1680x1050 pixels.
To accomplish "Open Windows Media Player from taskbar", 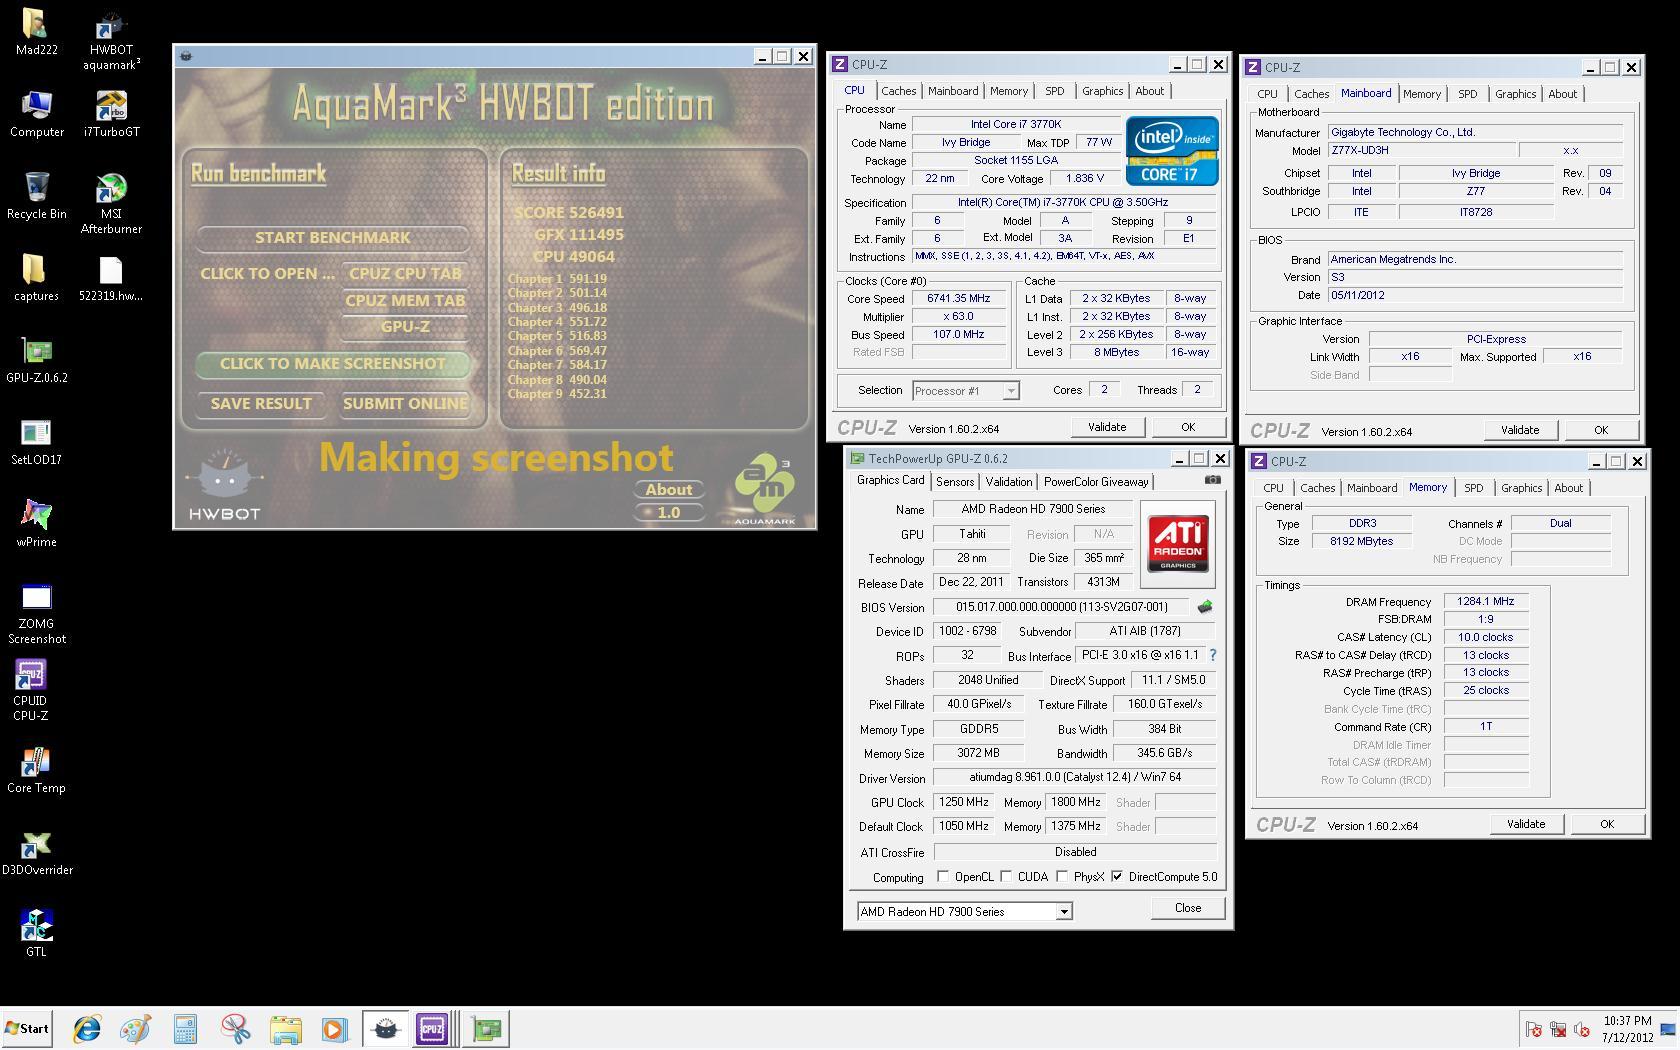I will coord(334,1029).
